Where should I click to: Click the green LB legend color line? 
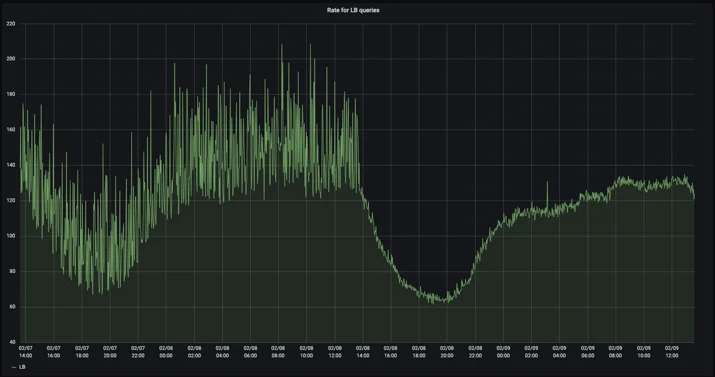pos(14,367)
